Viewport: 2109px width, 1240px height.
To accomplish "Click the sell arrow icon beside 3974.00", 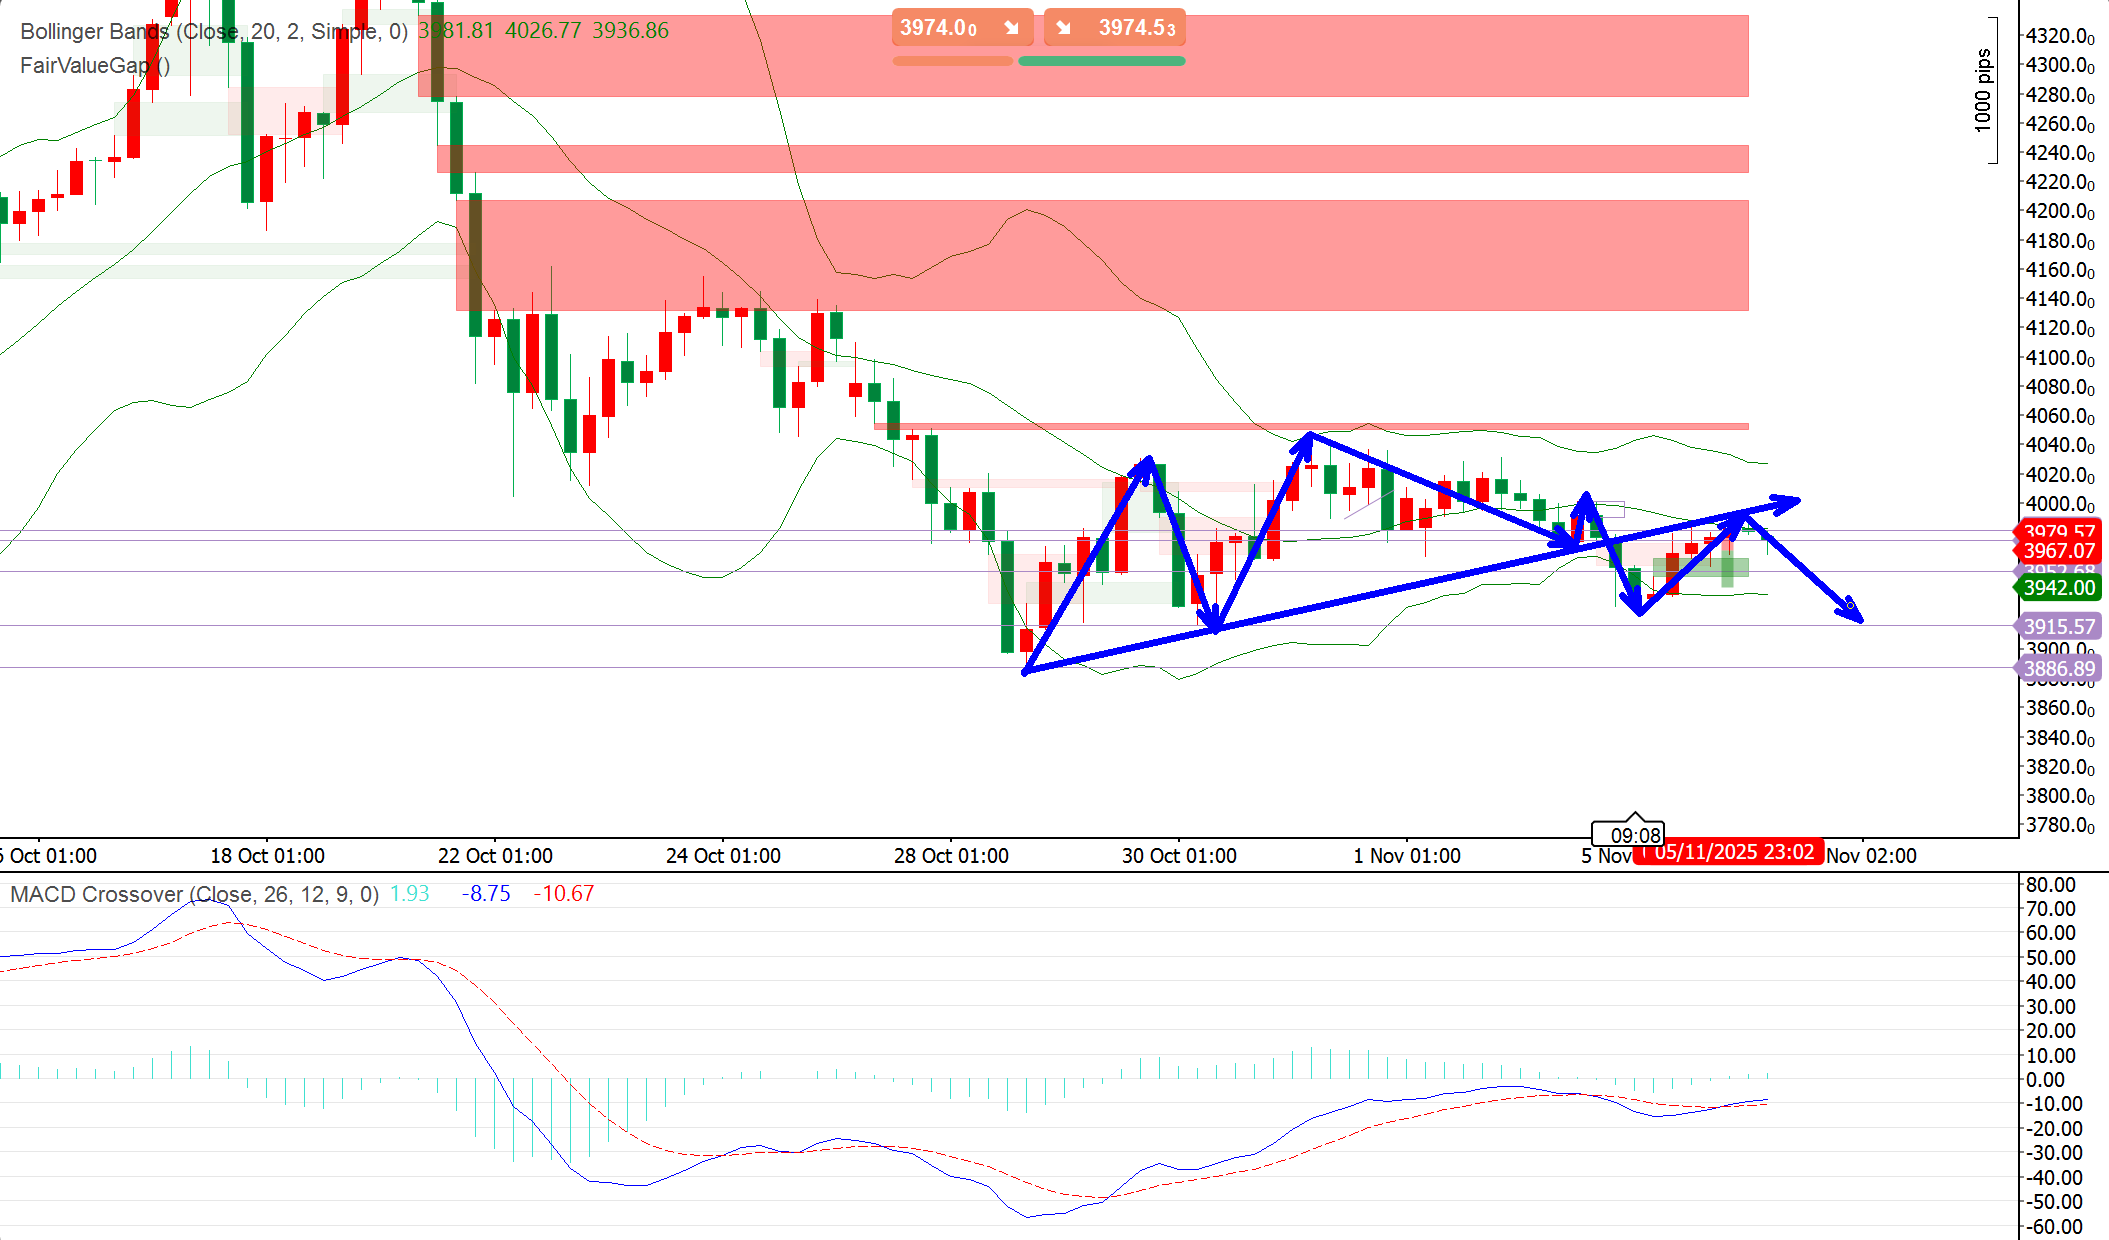I will click(1011, 28).
